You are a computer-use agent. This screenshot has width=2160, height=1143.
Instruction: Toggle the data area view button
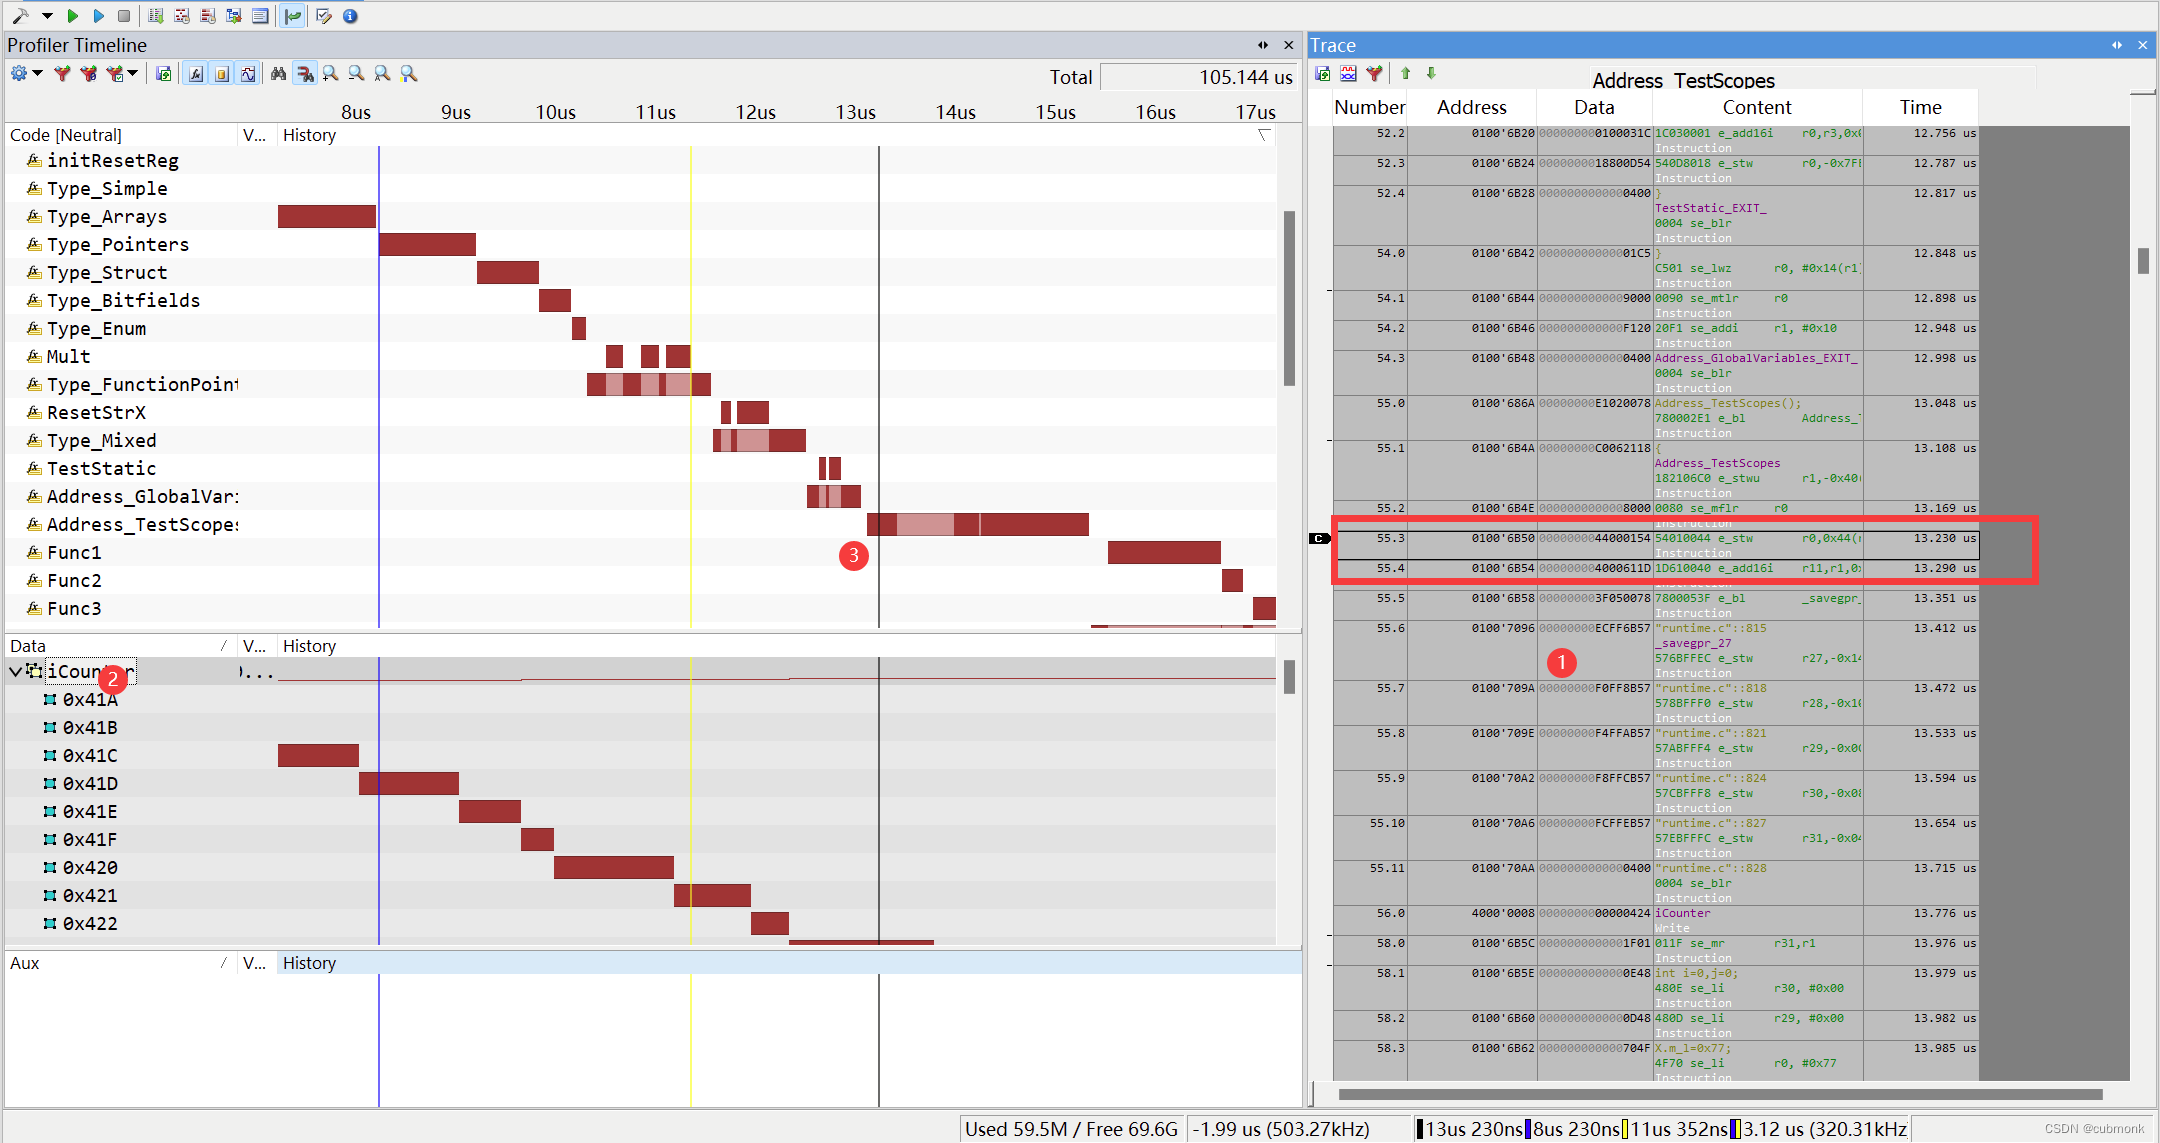tap(222, 73)
